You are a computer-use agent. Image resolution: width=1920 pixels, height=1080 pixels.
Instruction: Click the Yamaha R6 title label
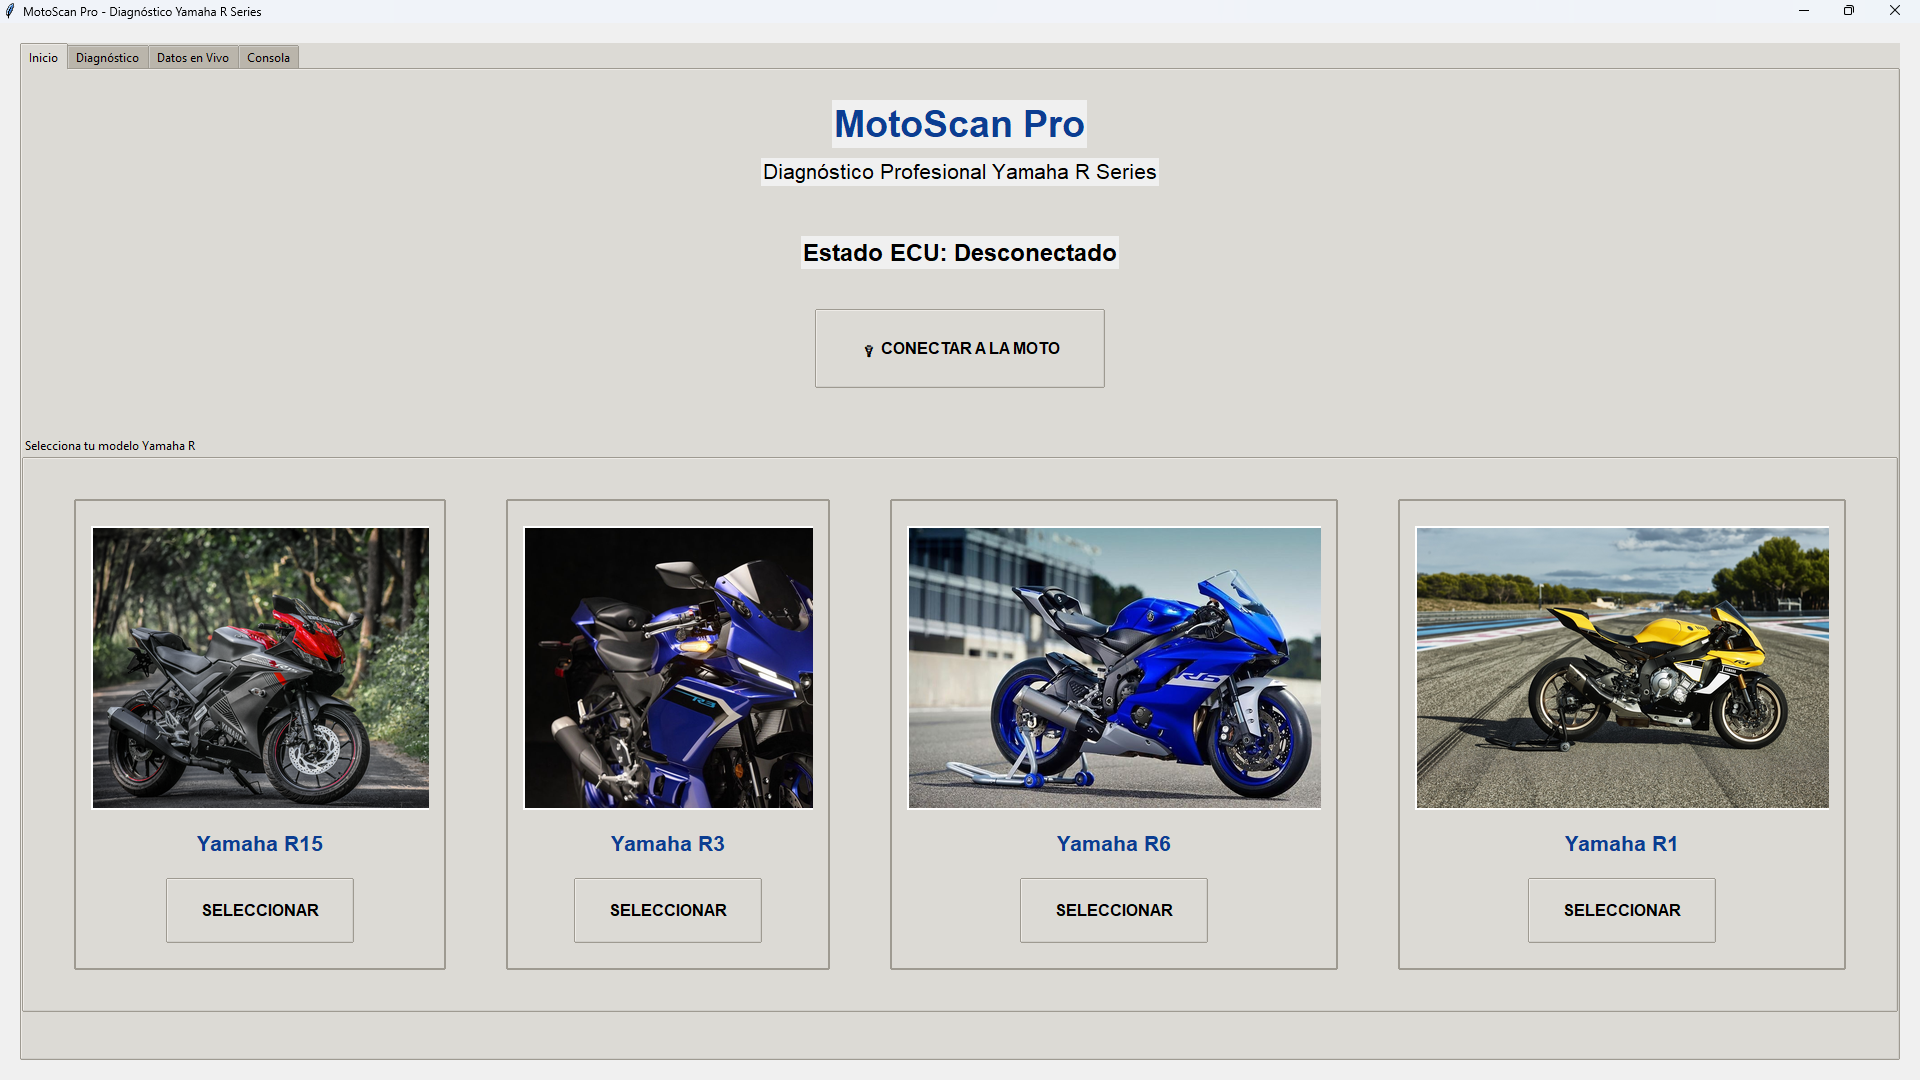[x=1113, y=843]
